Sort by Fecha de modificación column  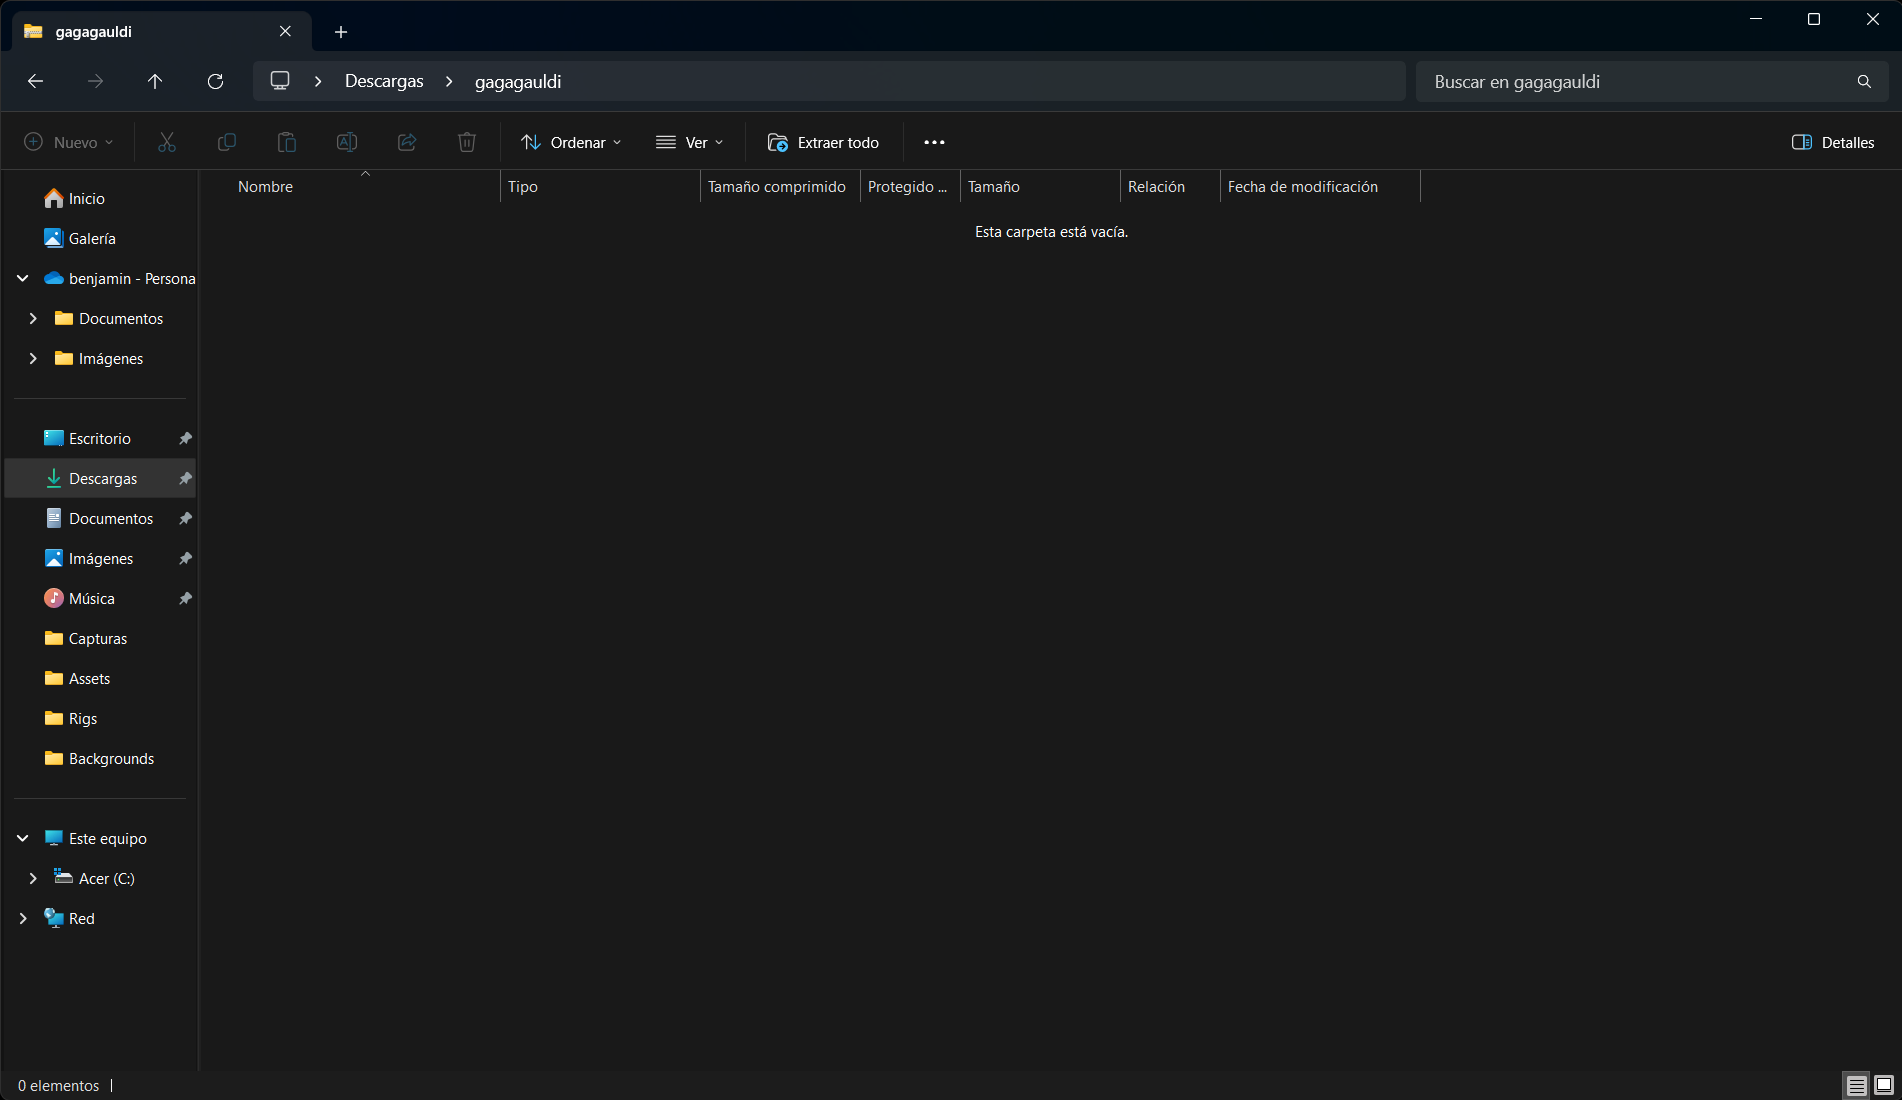pyautogui.click(x=1320, y=187)
